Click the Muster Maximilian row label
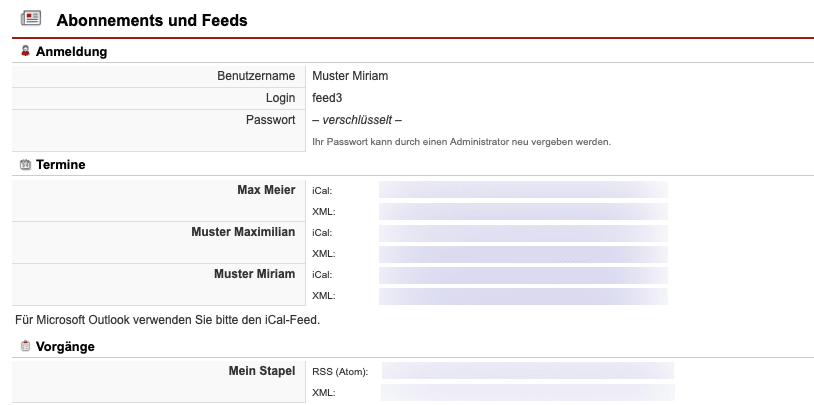This screenshot has width=814, height=405. click(x=243, y=232)
